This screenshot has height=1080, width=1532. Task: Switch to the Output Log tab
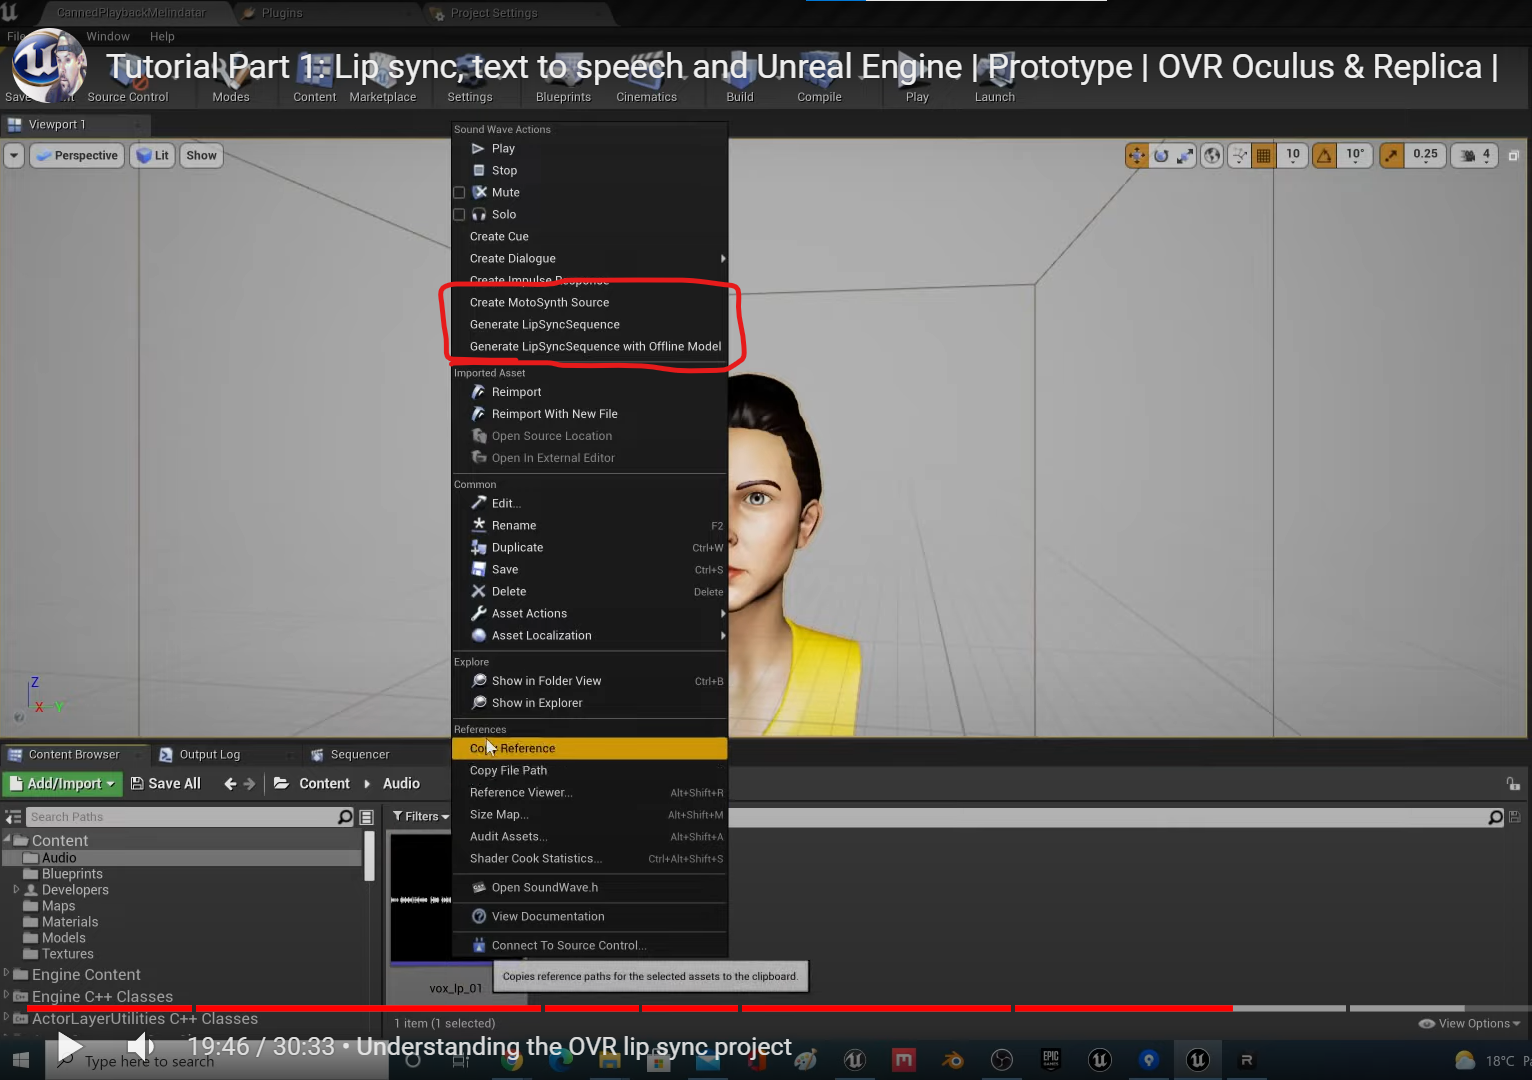[x=210, y=755]
